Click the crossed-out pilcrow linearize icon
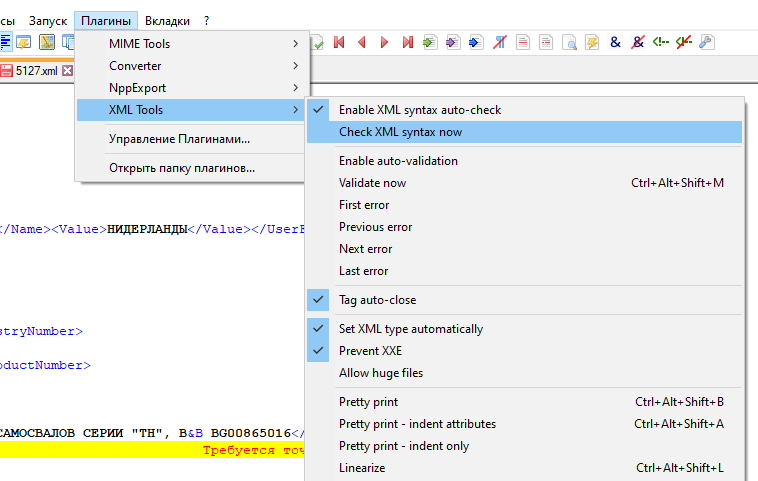Screen dimensions: 758x481 (x=499, y=43)
